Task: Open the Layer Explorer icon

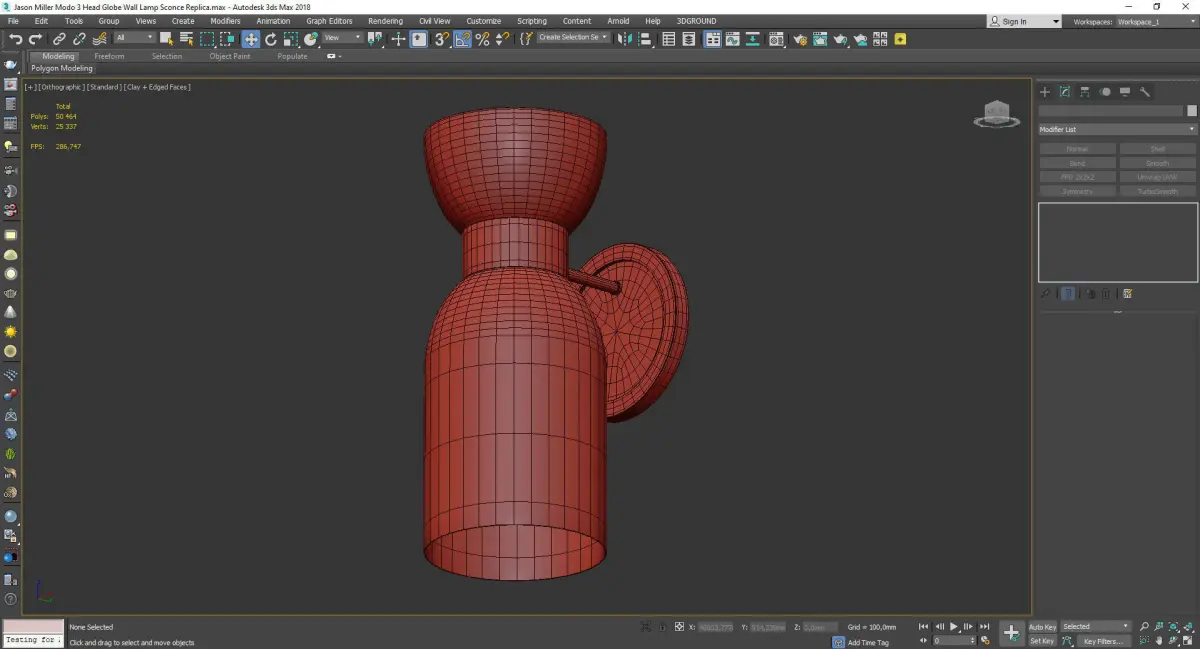Action: coord(690,39)
